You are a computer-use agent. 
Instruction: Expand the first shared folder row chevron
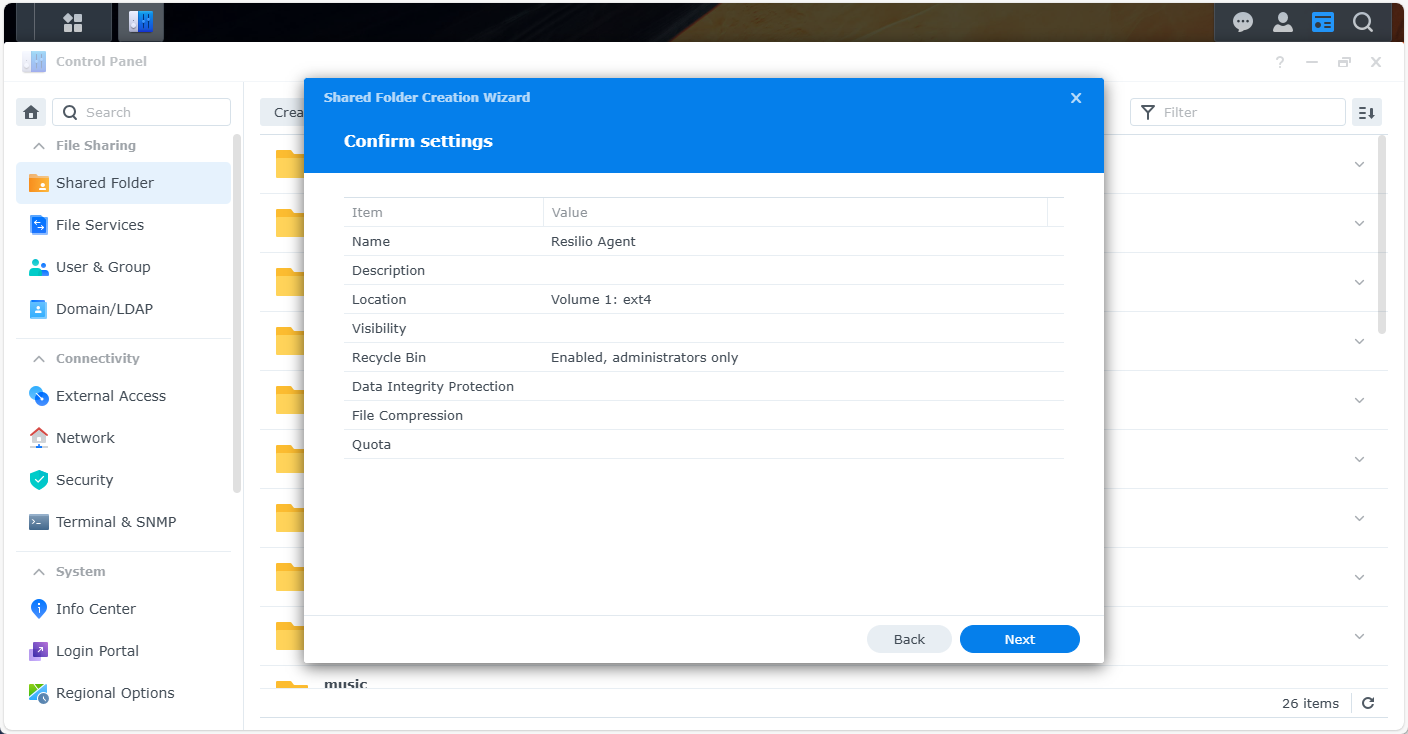[x=1359, y=164]
